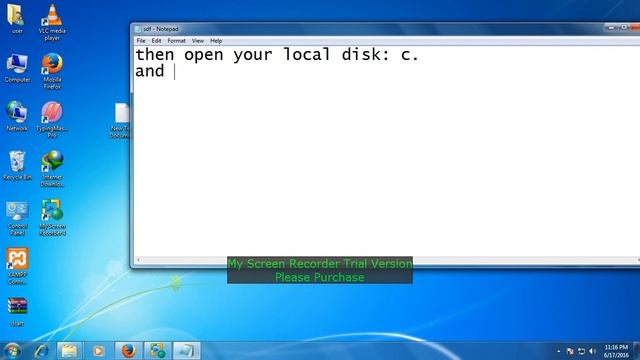Screen dimensions: 640x360
Task: Select the WinRAR archive desktop icon
Action: pos(17,312)
